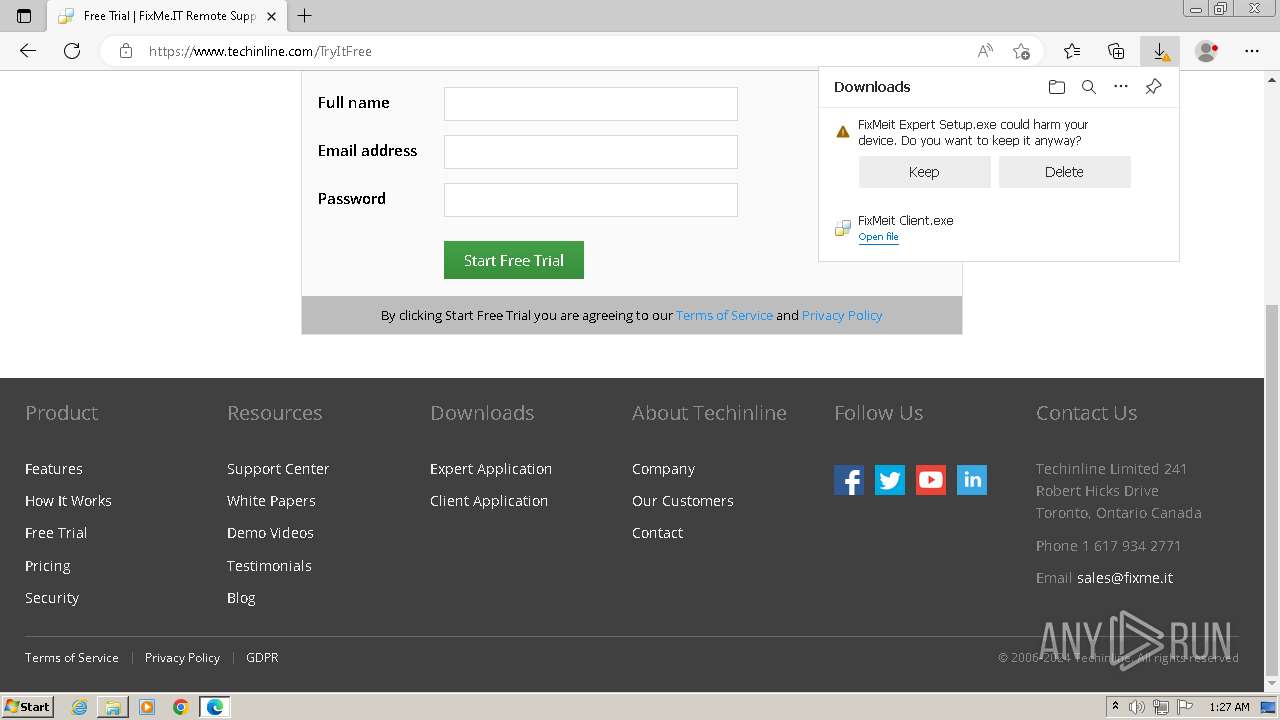The image size is (1280, 720).
Task: Open bottom footer Privacy Policy link
Action: (182, 658)
